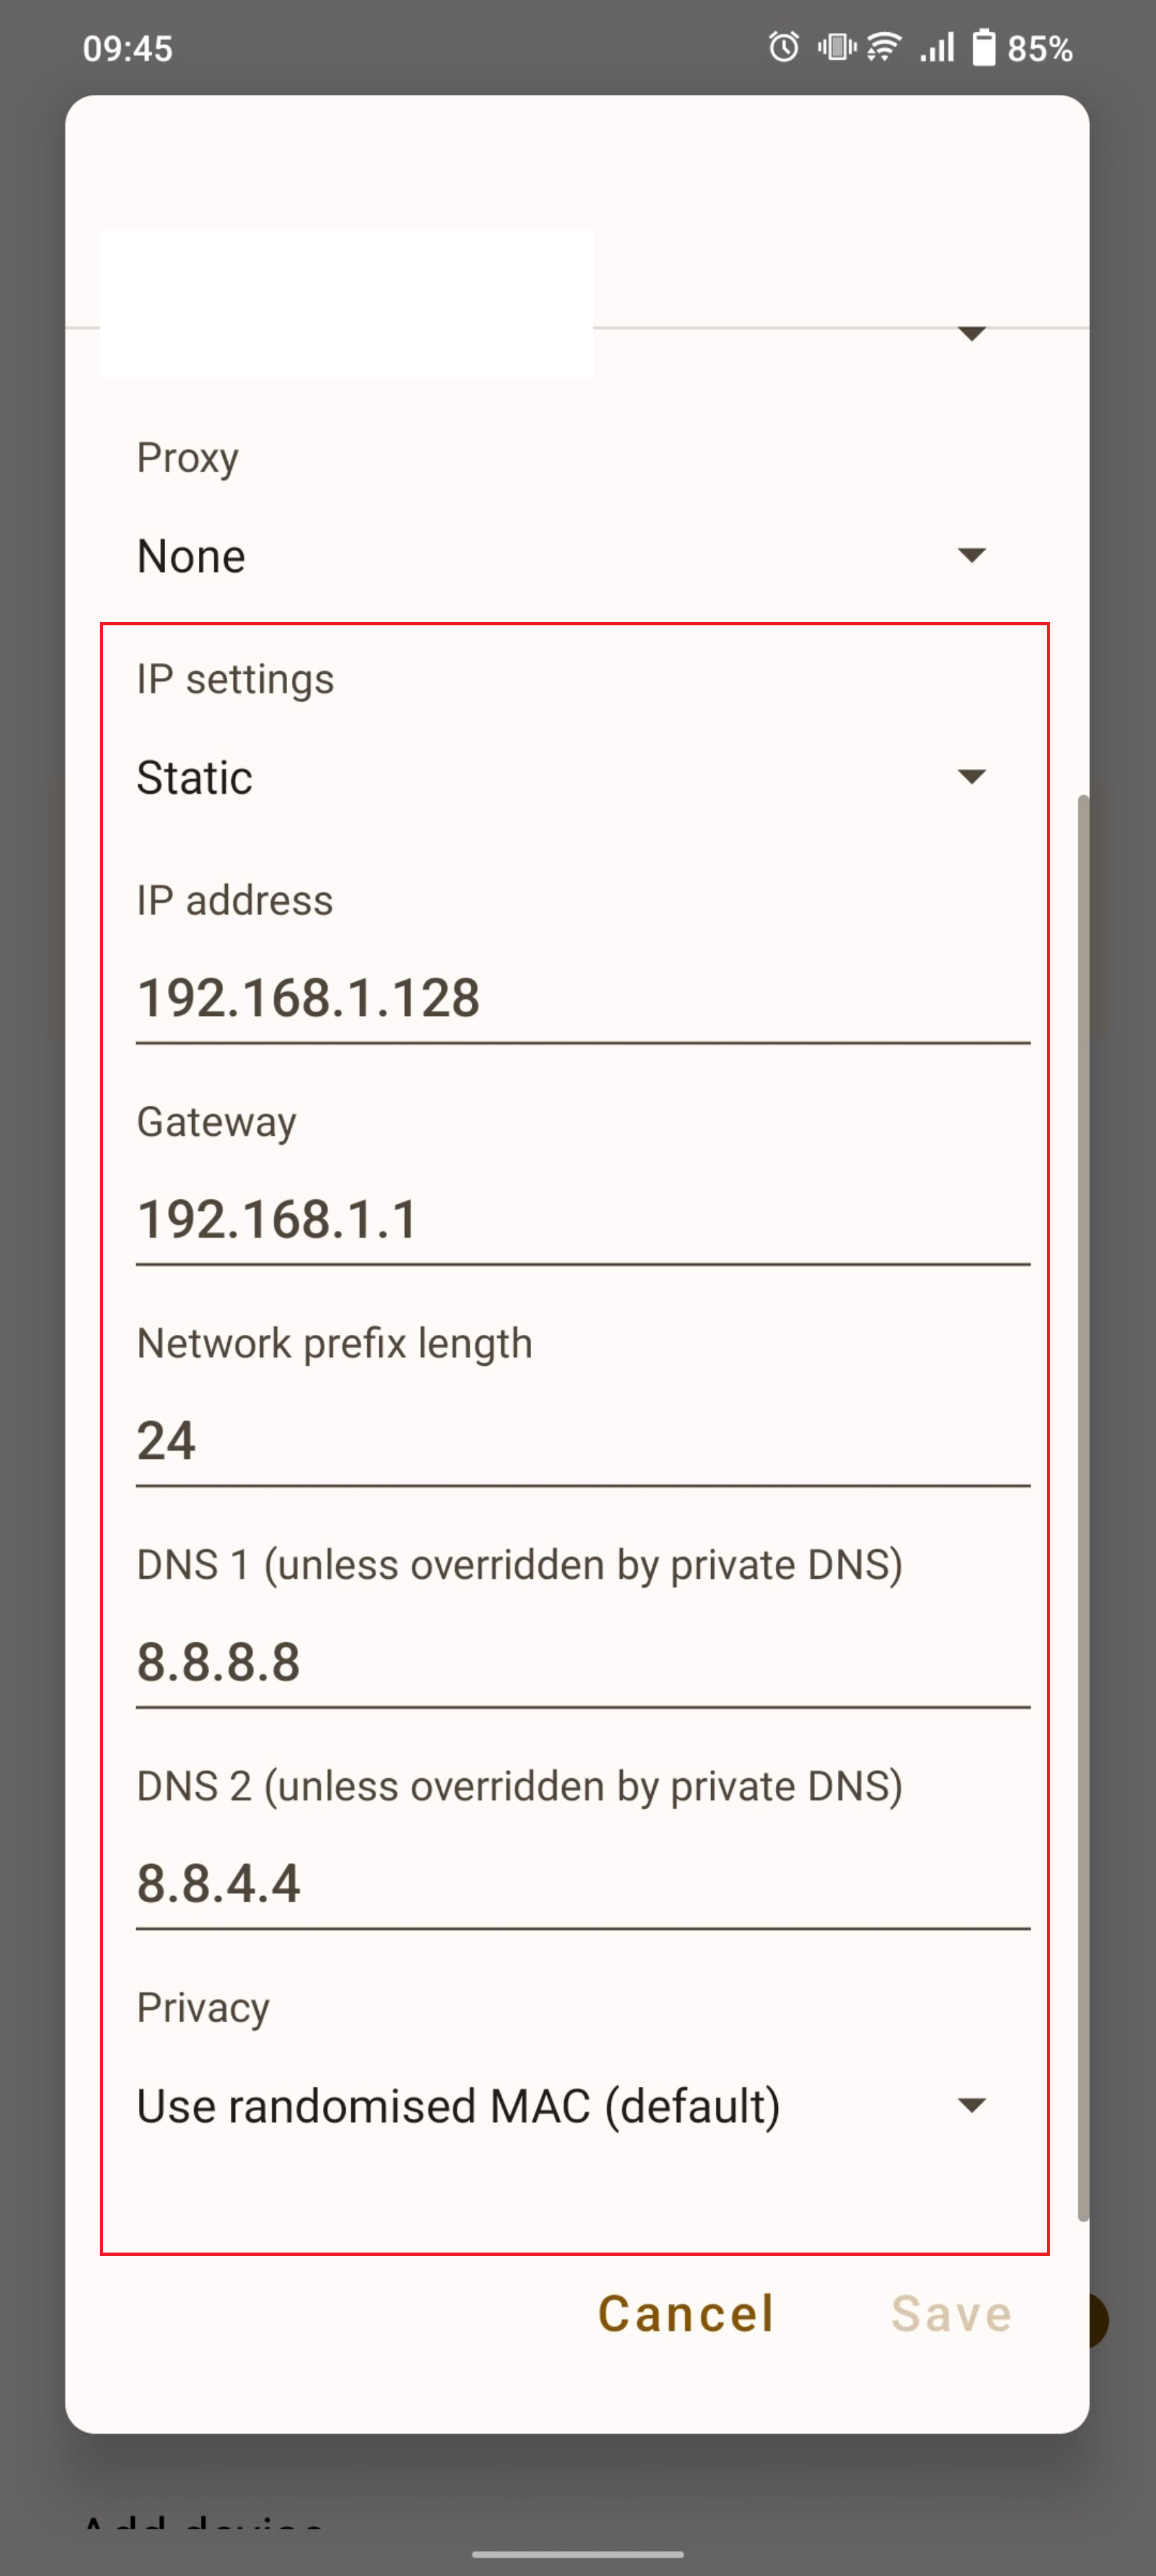
Task: Tap the bottom navigation gesture bar
Action: point(578,2553)
